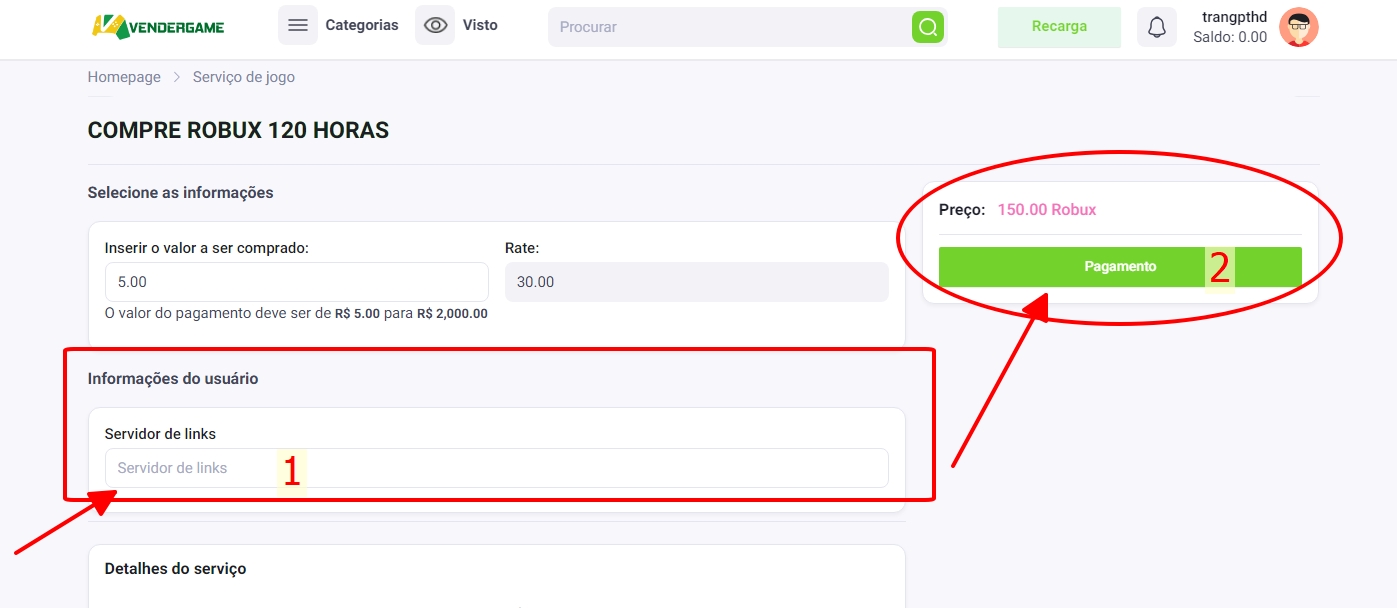Click the eye icon for Visto

(x=435, y=26)
